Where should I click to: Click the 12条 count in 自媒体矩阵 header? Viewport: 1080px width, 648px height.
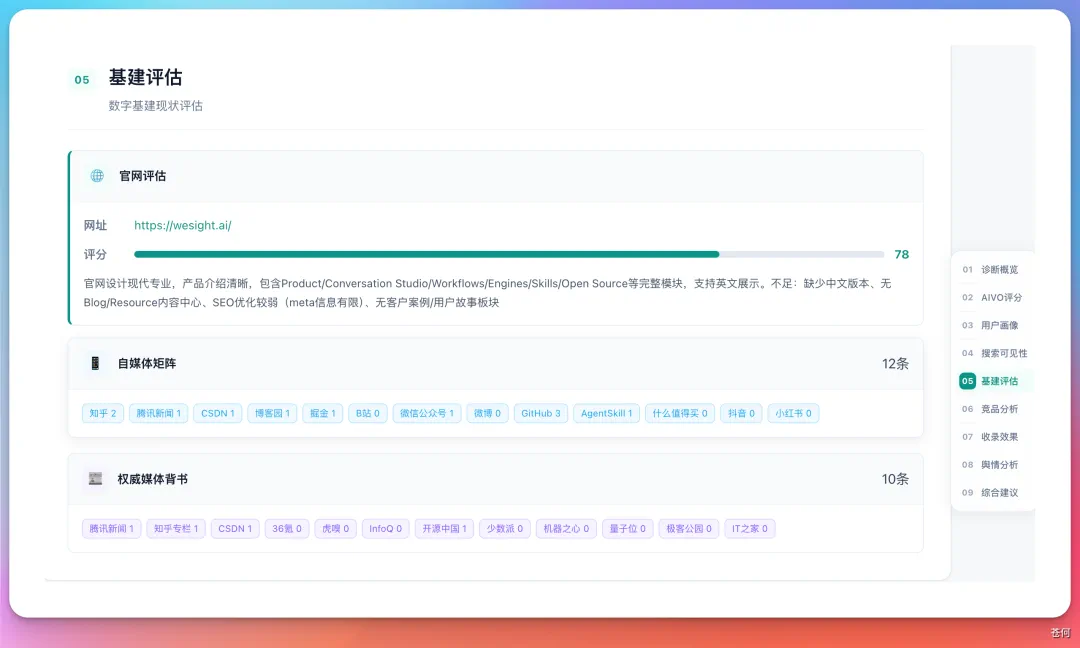tap(895, 364)
